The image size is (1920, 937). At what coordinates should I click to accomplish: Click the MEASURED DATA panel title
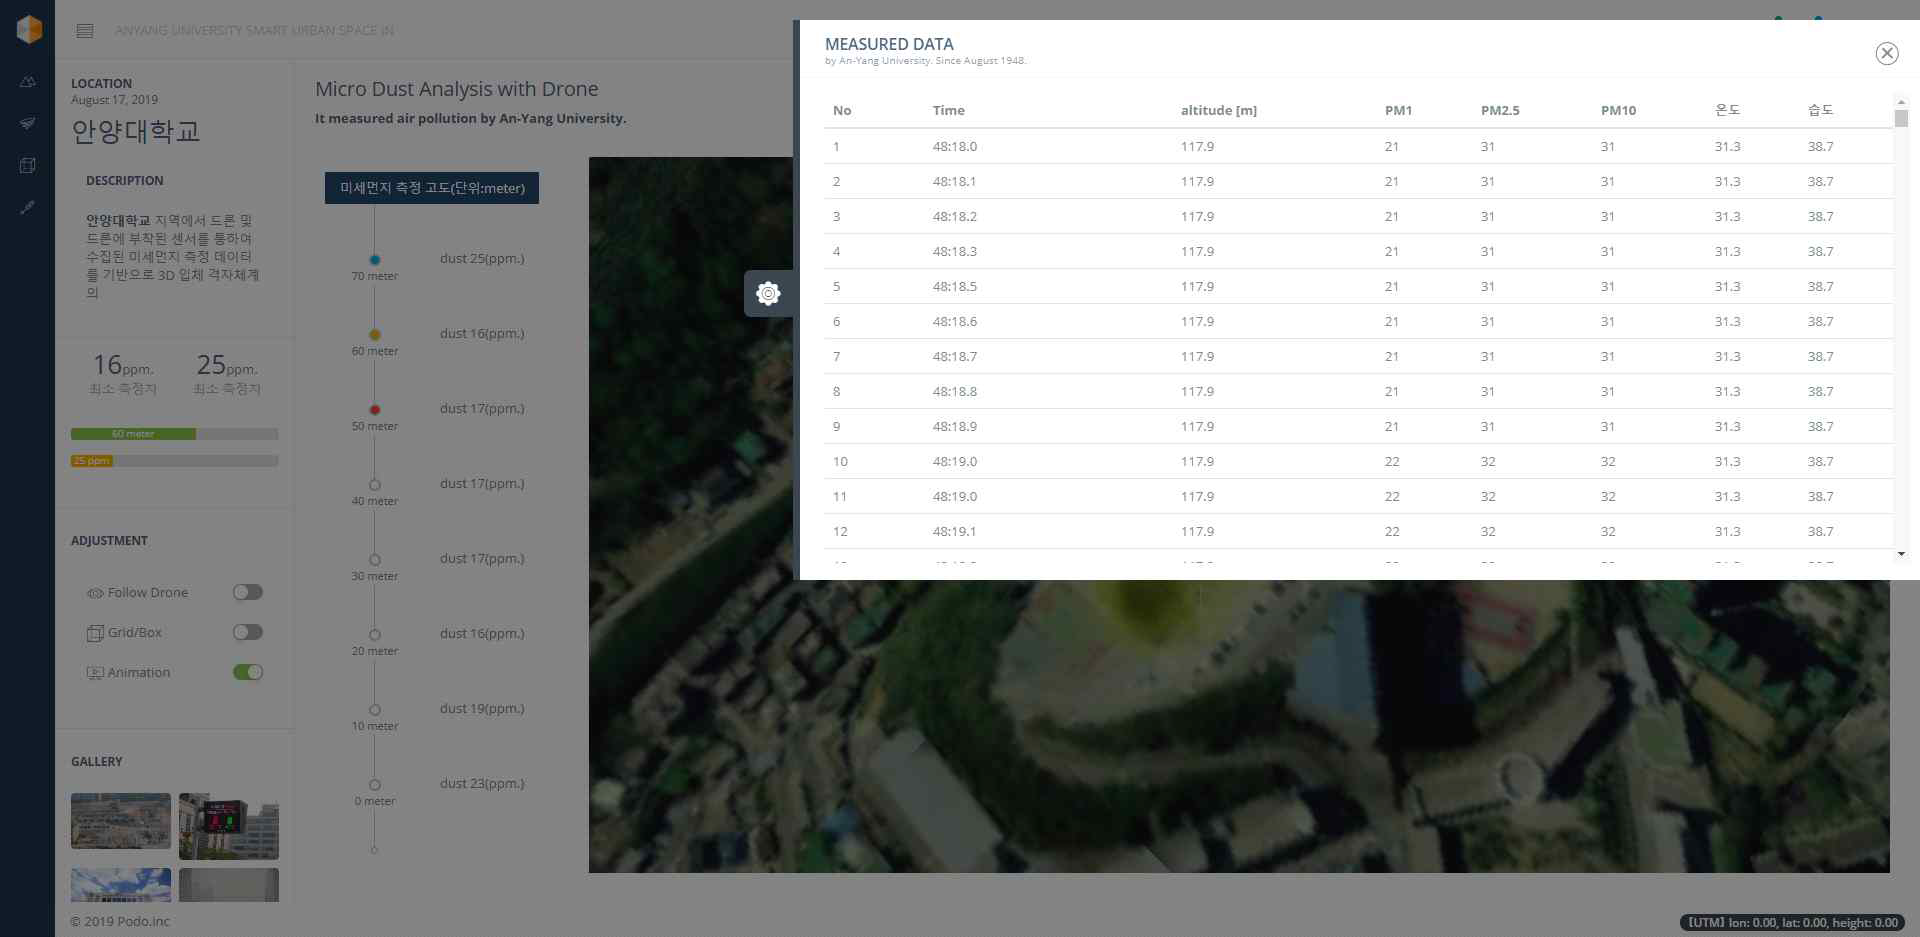tap(889, 44)
